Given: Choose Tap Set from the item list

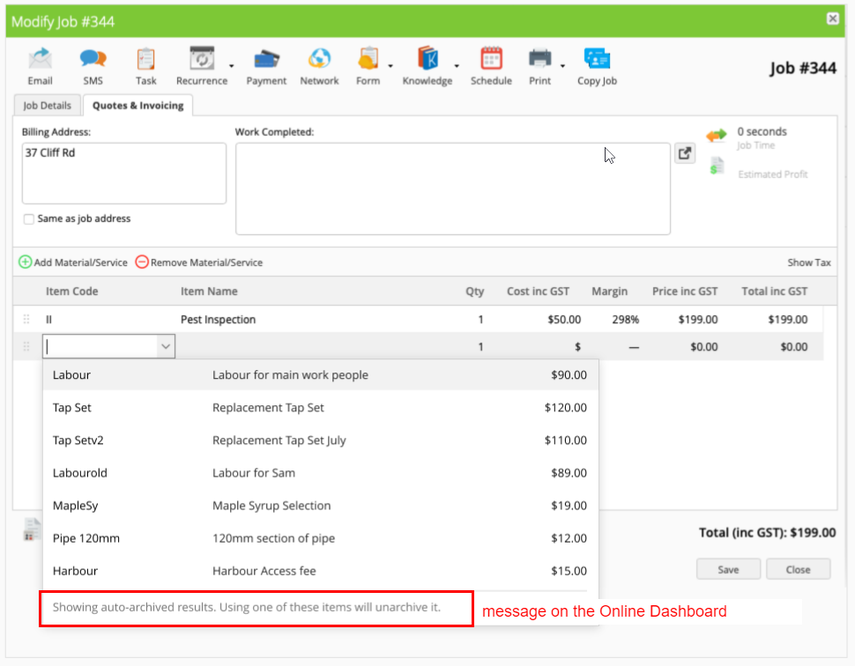Looking at the screenshot, I should pyautogui.click(x=321, y=408).
